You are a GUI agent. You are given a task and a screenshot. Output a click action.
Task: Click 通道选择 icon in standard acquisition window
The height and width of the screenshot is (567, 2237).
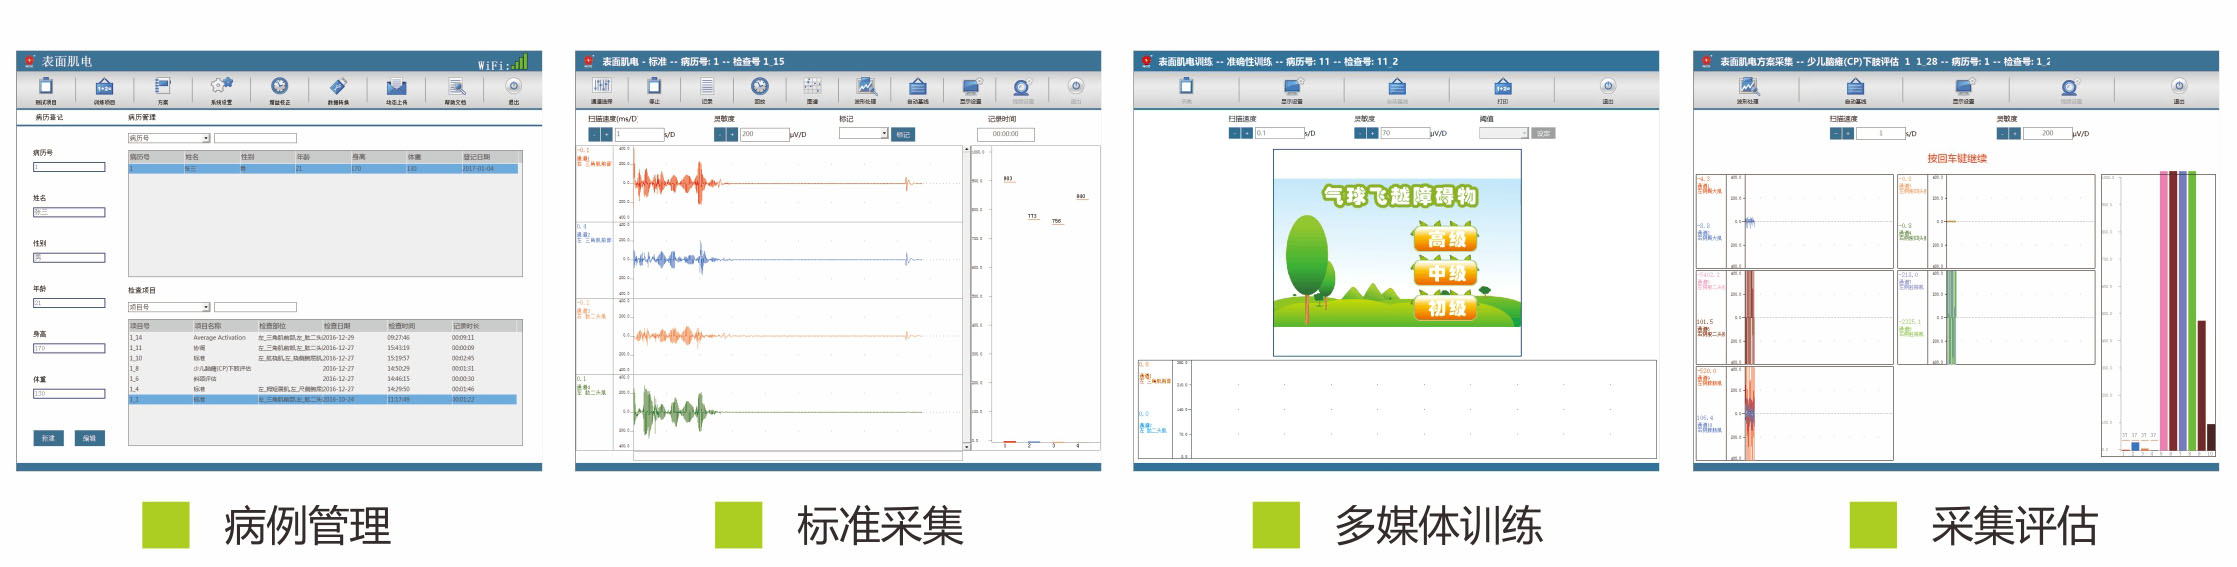point(602,88)
